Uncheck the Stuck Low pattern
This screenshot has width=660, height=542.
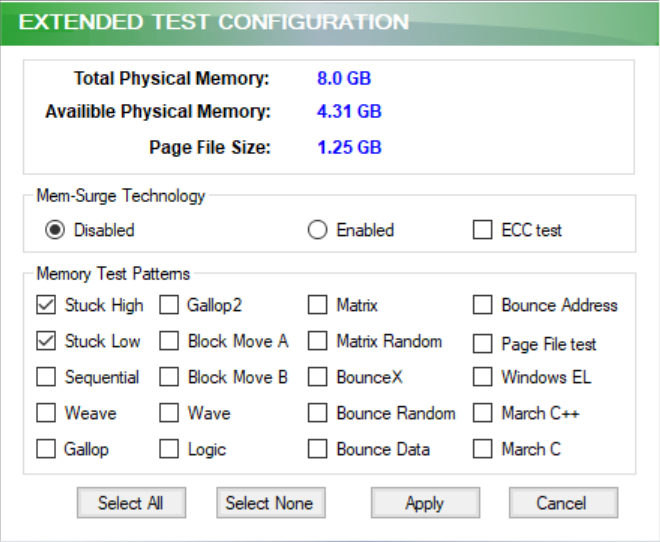pyautogui.click(x=46, y=341)
